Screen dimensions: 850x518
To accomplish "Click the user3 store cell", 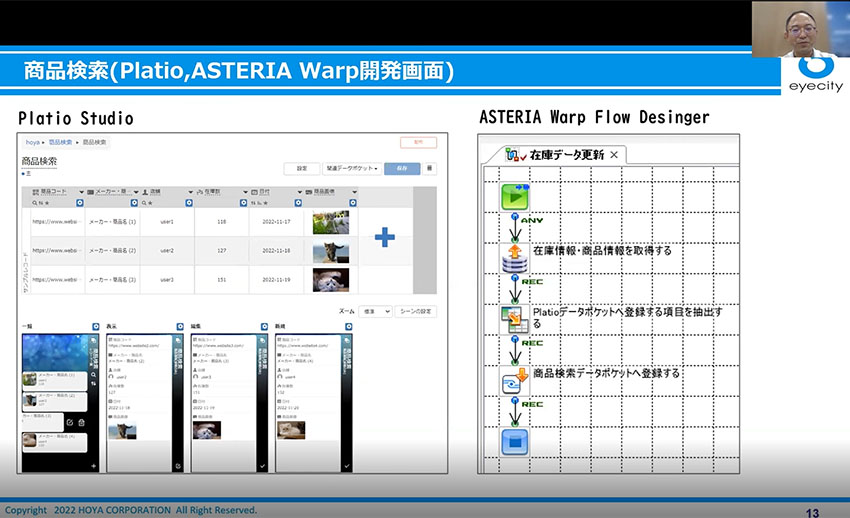I will click(167, 280).
